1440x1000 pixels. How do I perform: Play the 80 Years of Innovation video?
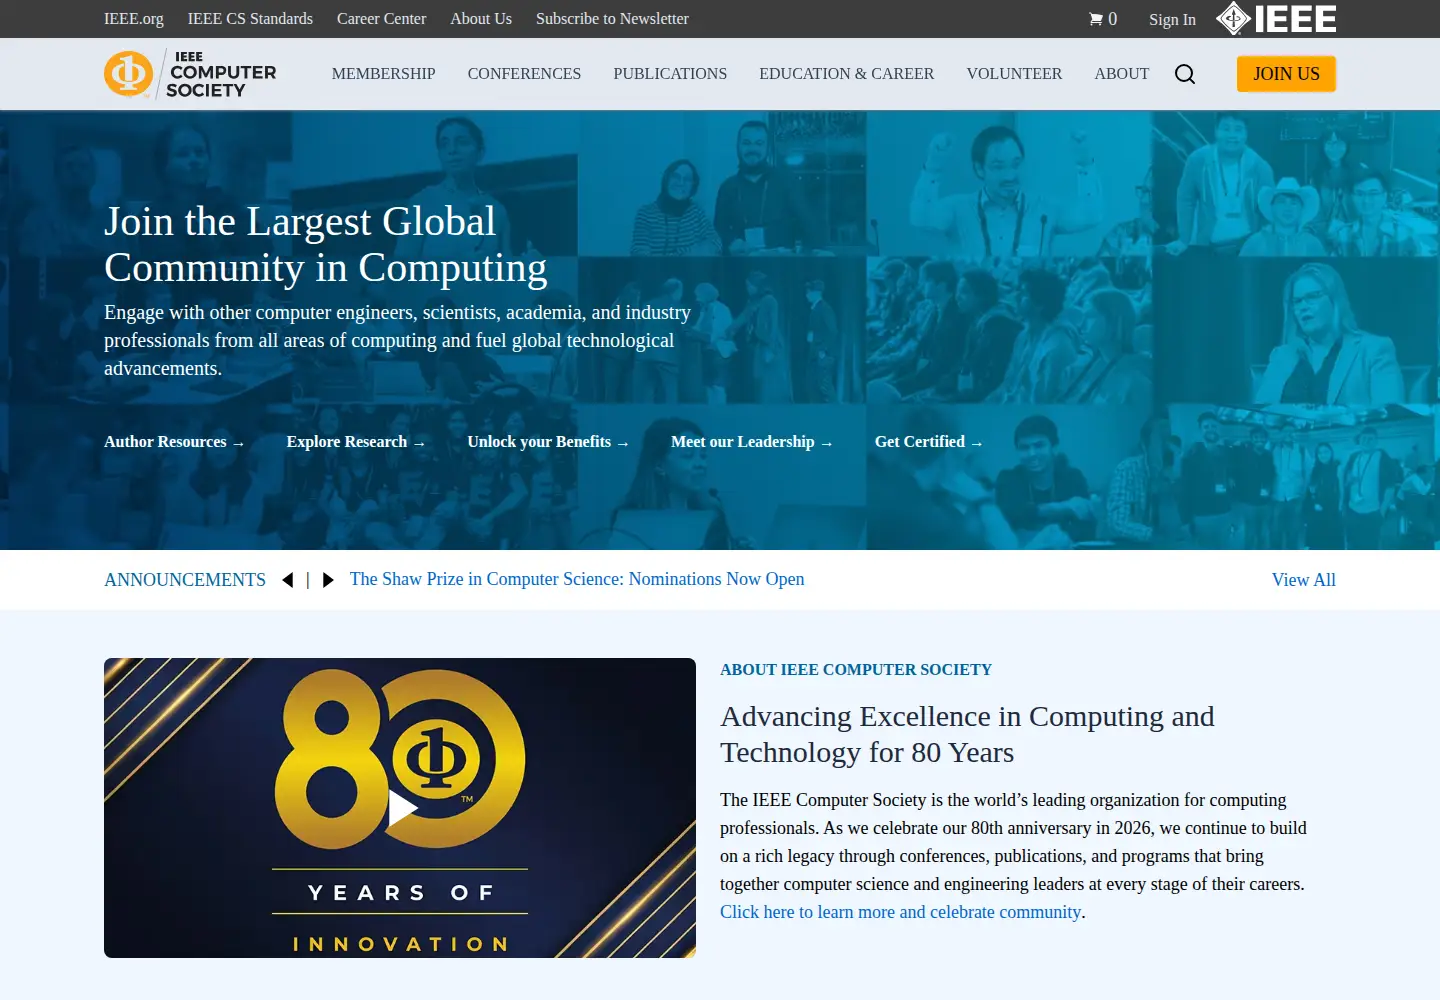click(x=402, y=808)
